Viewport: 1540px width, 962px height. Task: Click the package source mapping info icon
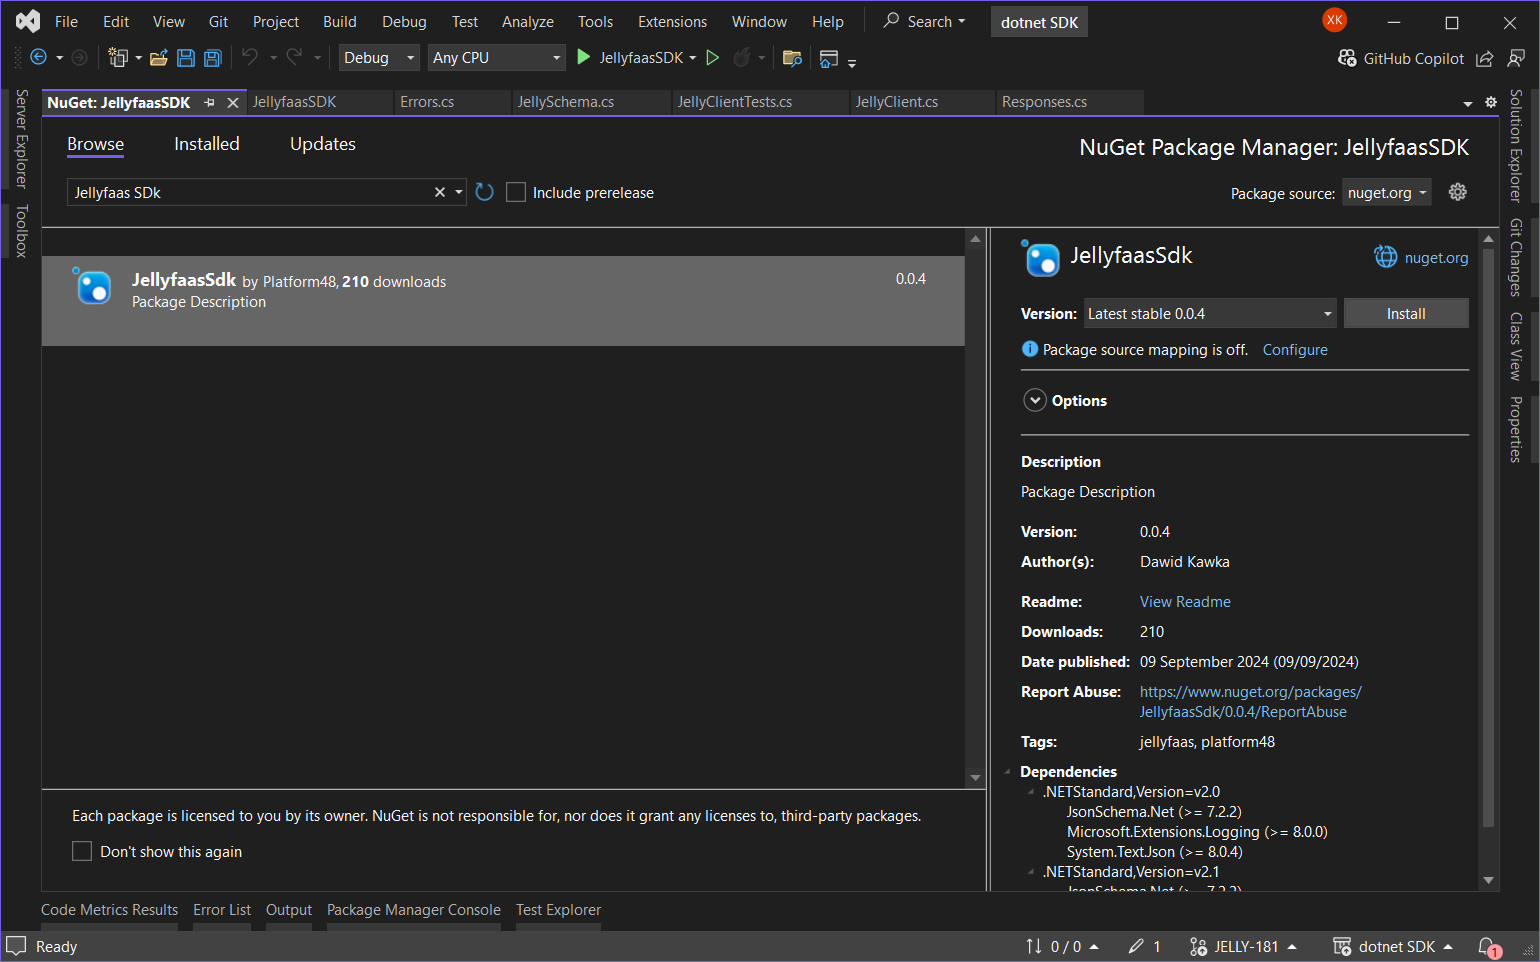point(1030,349)
